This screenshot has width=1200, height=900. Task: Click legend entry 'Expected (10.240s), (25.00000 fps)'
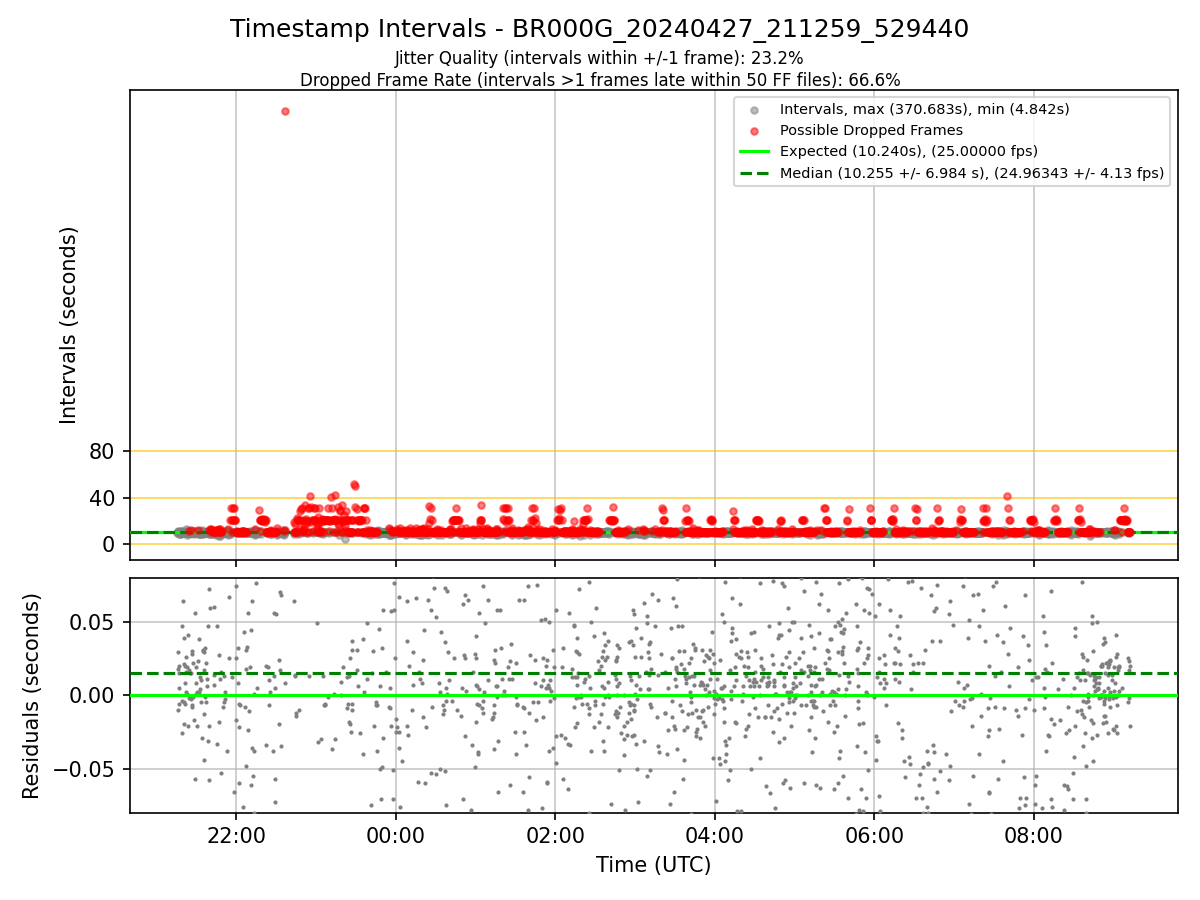click(x=908, y=151)
